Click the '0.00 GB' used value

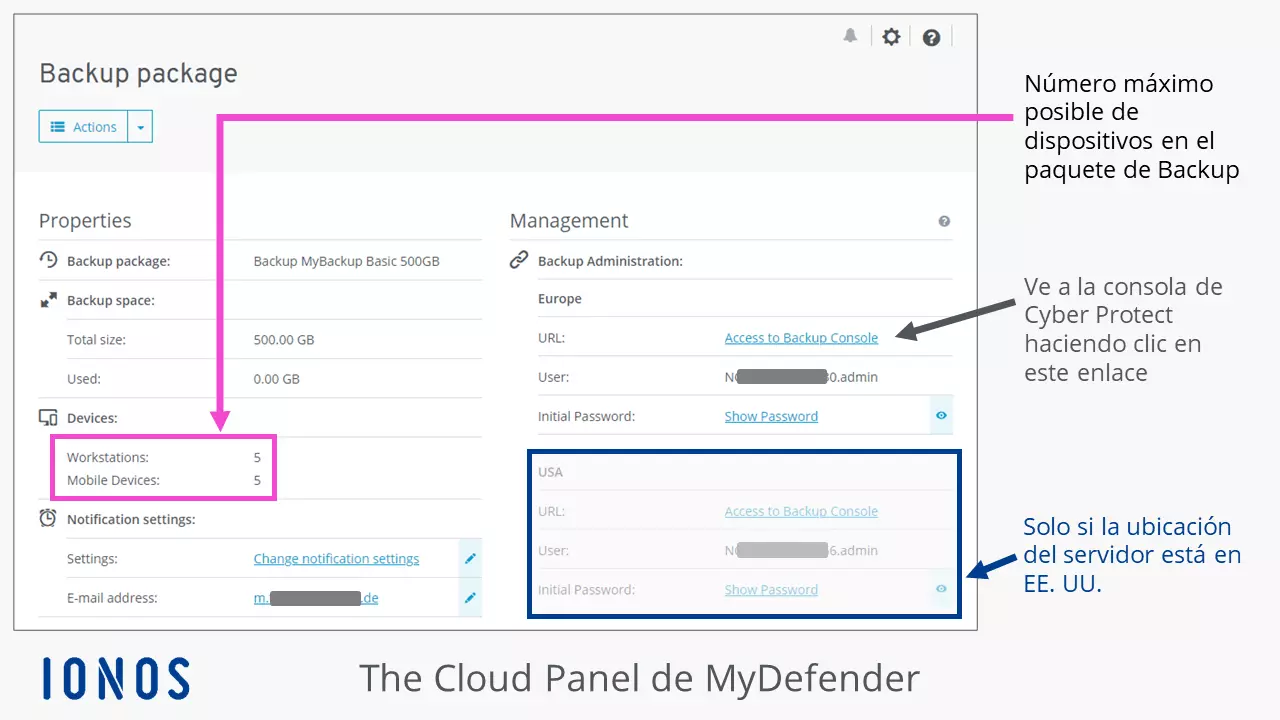tap(277, 379)
